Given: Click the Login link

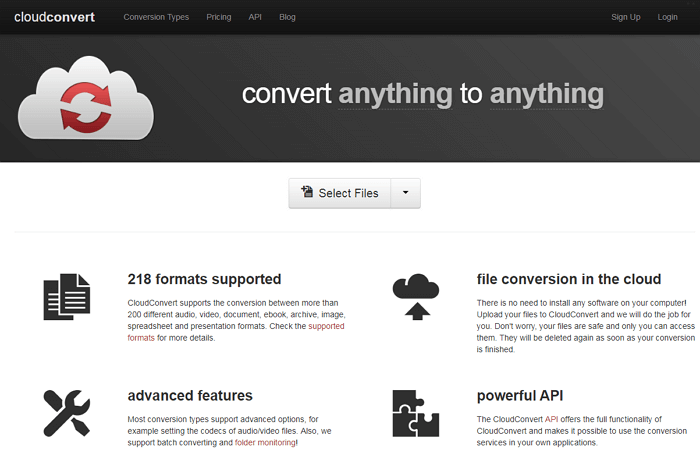Looking at the screenshot, I should pyautogui.click(x=667, y=17).
